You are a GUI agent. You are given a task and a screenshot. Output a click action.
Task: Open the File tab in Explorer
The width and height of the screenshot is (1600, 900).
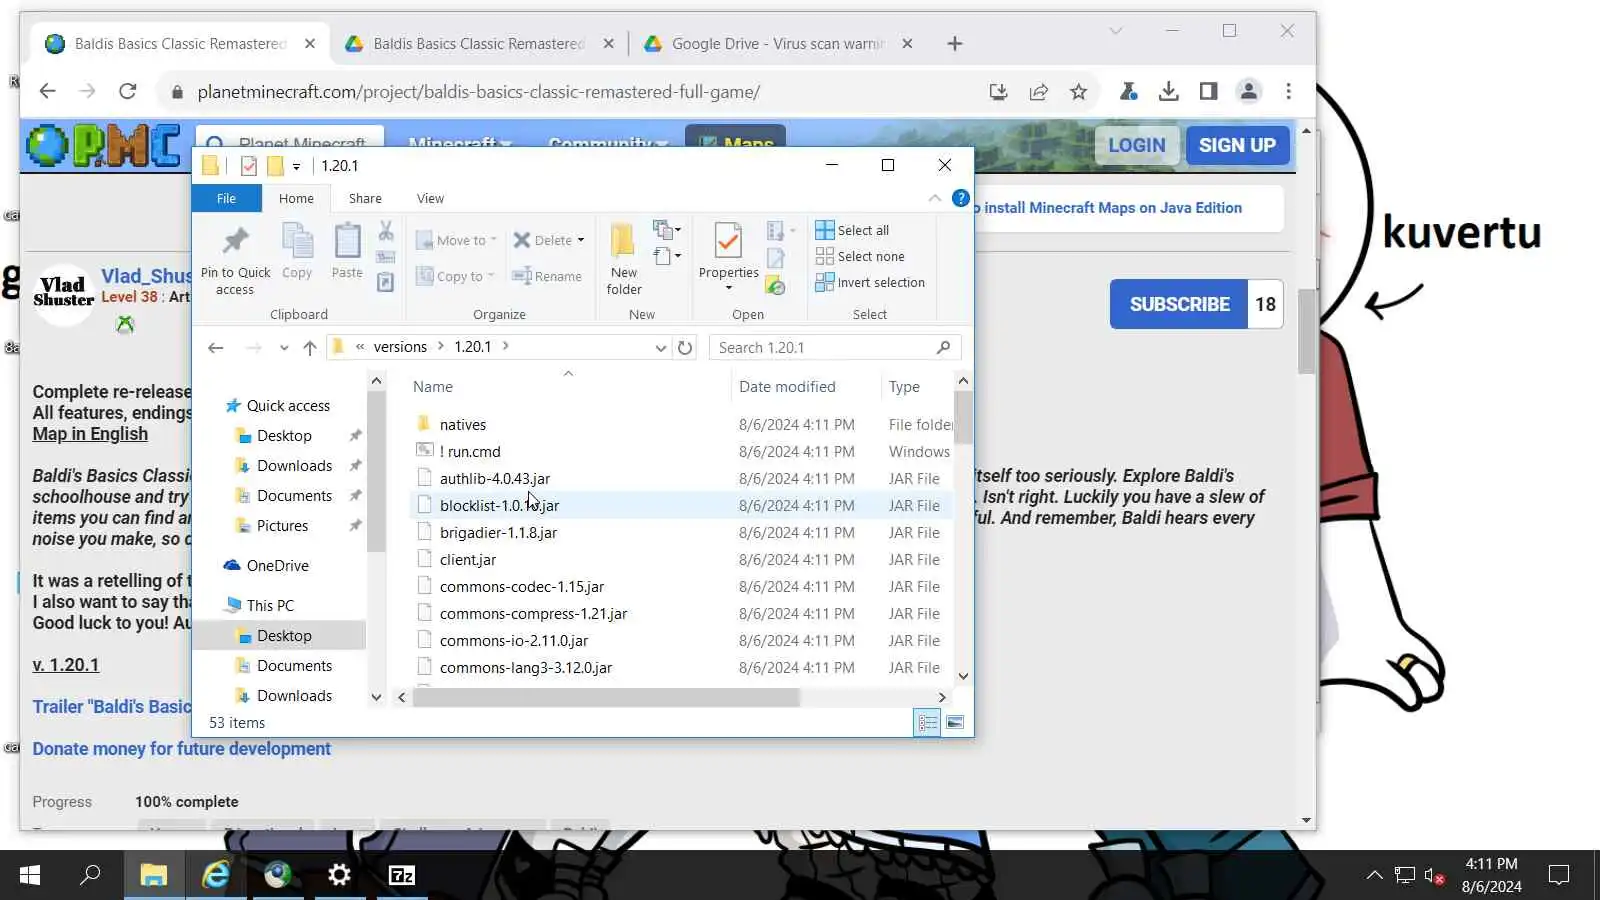click(227, 198)
